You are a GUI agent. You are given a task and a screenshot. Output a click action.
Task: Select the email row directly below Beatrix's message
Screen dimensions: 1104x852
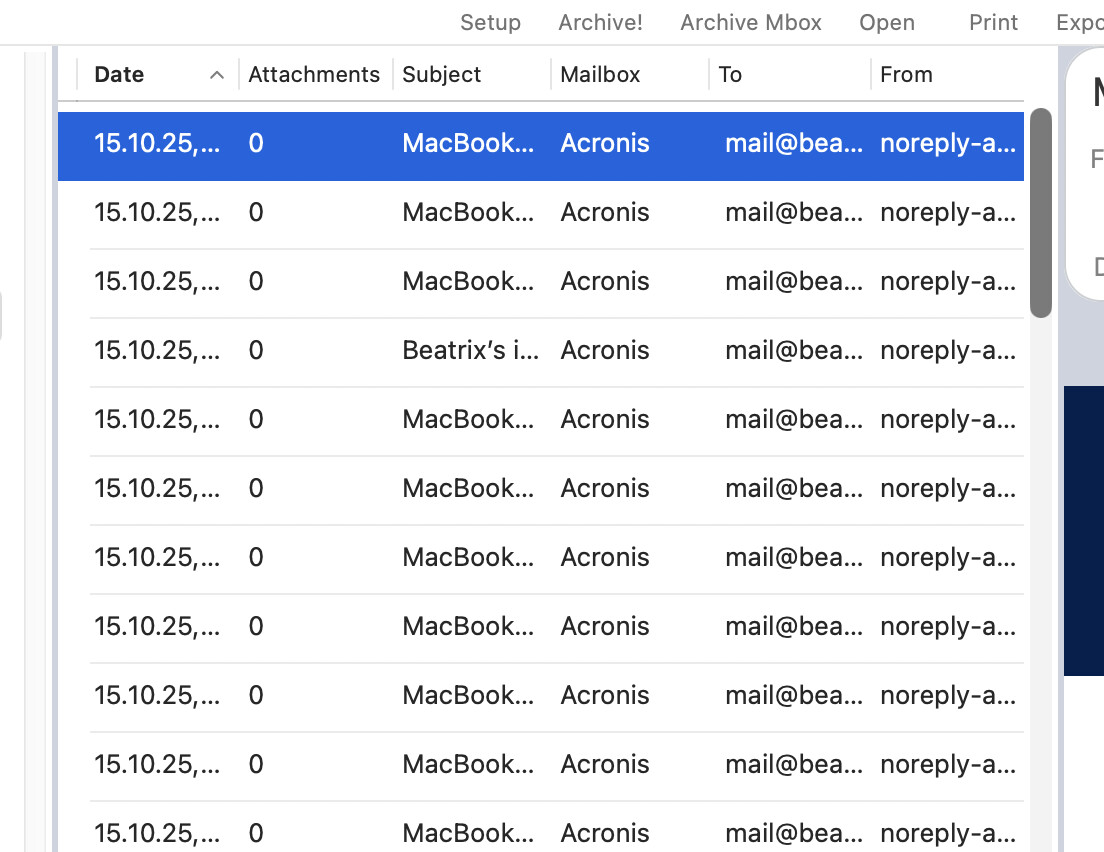pos(540,419)
